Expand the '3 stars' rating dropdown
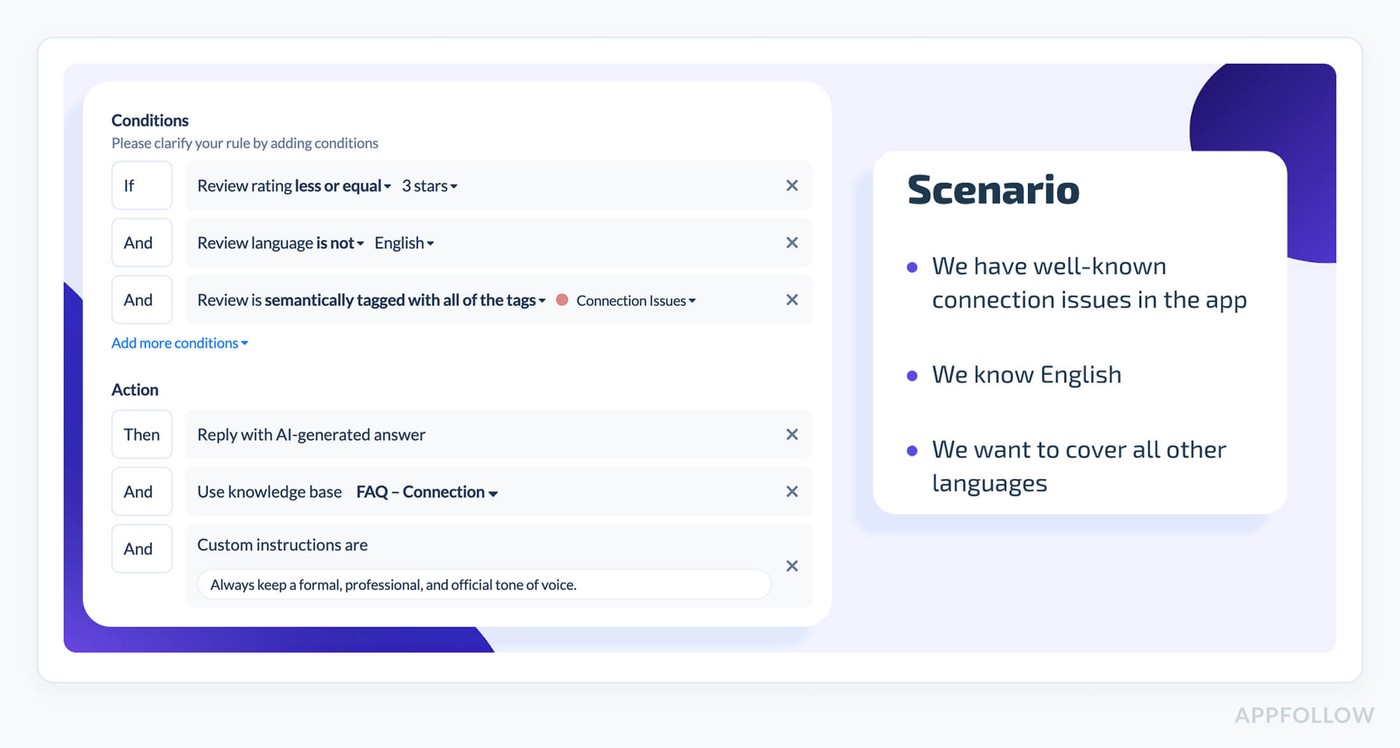1400x748 pixels. point(430,186)
